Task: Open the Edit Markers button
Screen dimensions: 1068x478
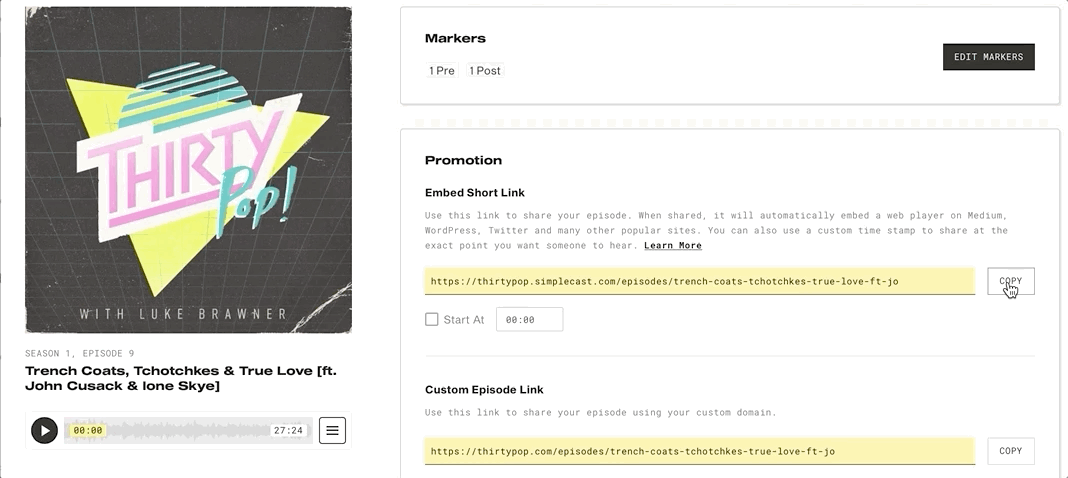Action: click(x=988, y=57)
